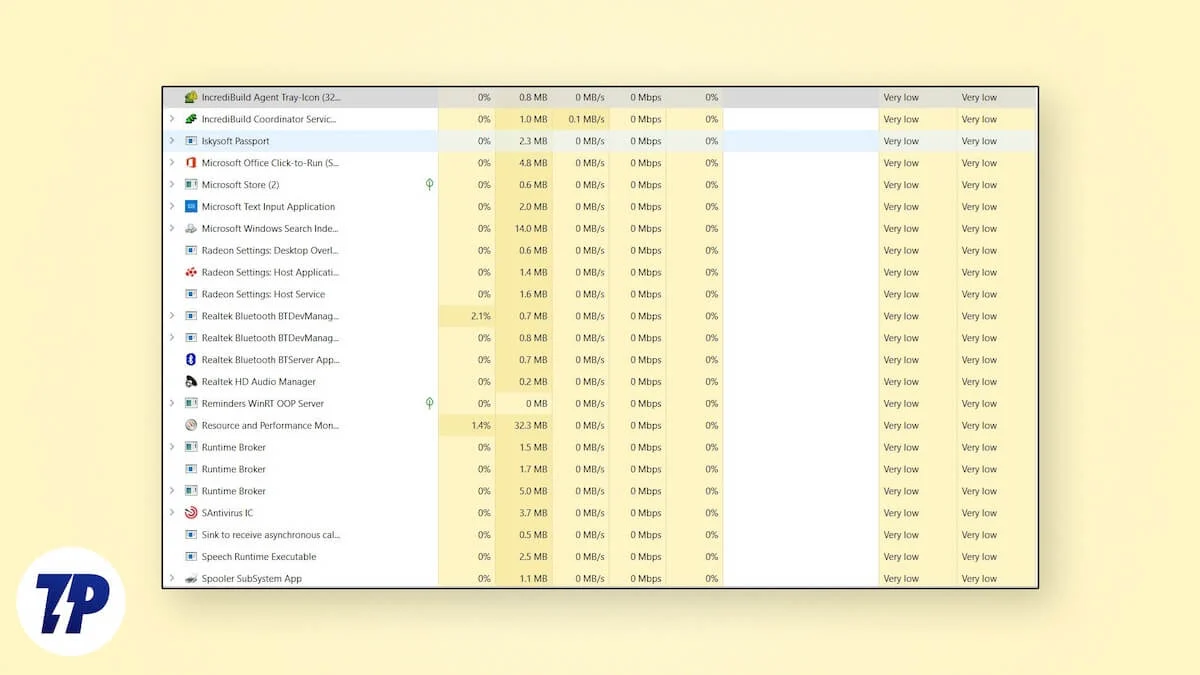Click the Microsoft Office Click-to-Run icon

pos(191,163)
